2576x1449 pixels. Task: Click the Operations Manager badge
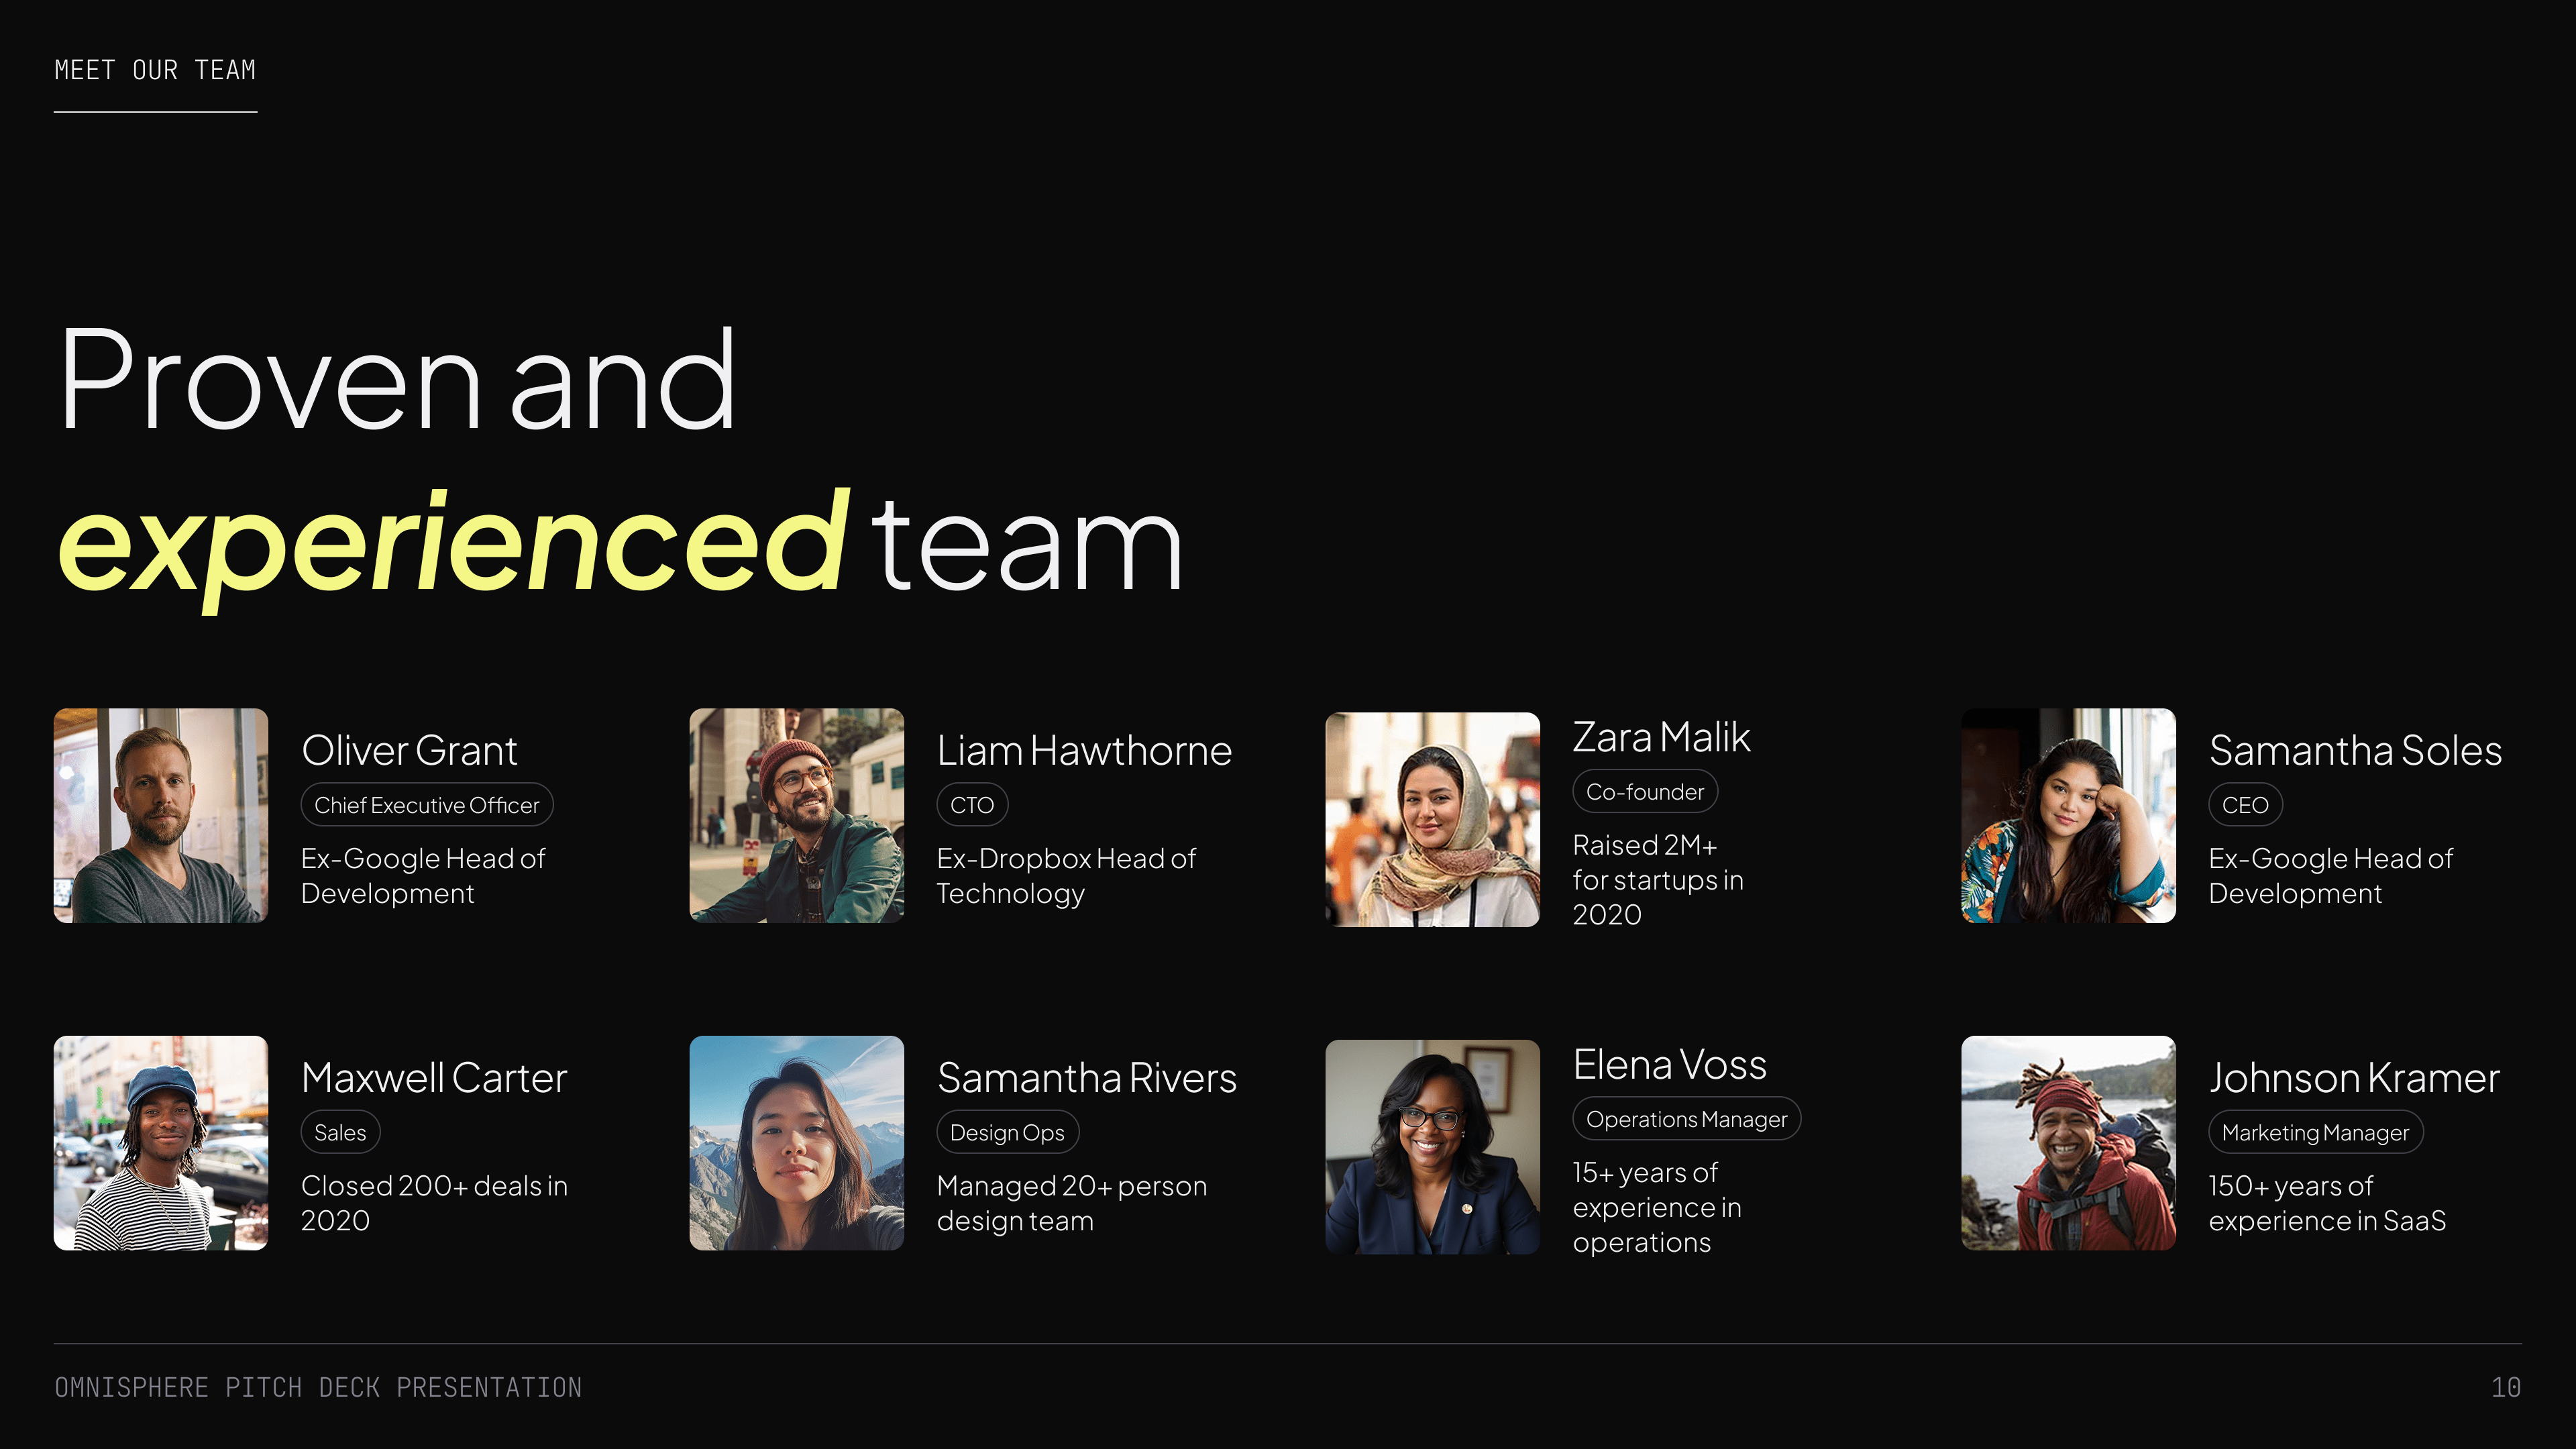point(1686,1119)
